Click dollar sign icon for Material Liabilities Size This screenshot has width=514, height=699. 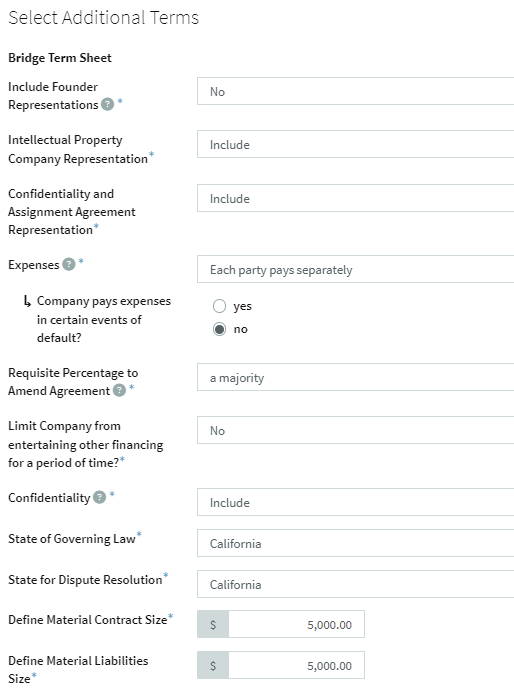213,665
